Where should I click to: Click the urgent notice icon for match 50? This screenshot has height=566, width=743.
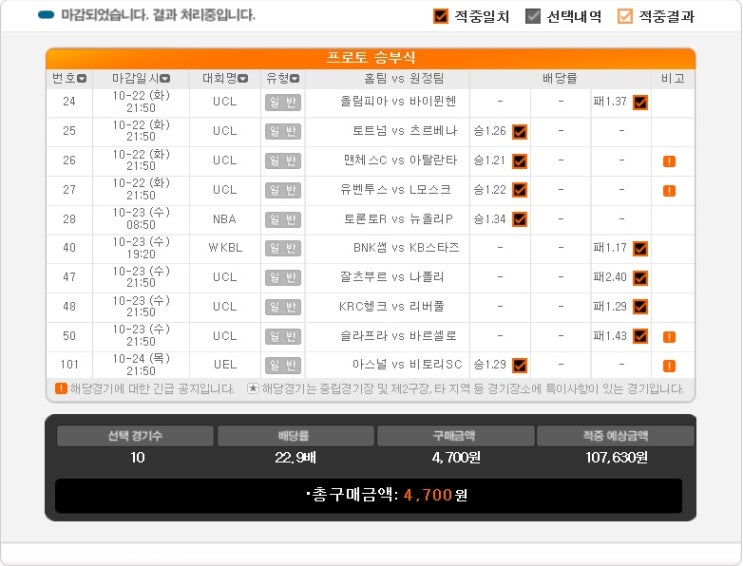point(669,337)
